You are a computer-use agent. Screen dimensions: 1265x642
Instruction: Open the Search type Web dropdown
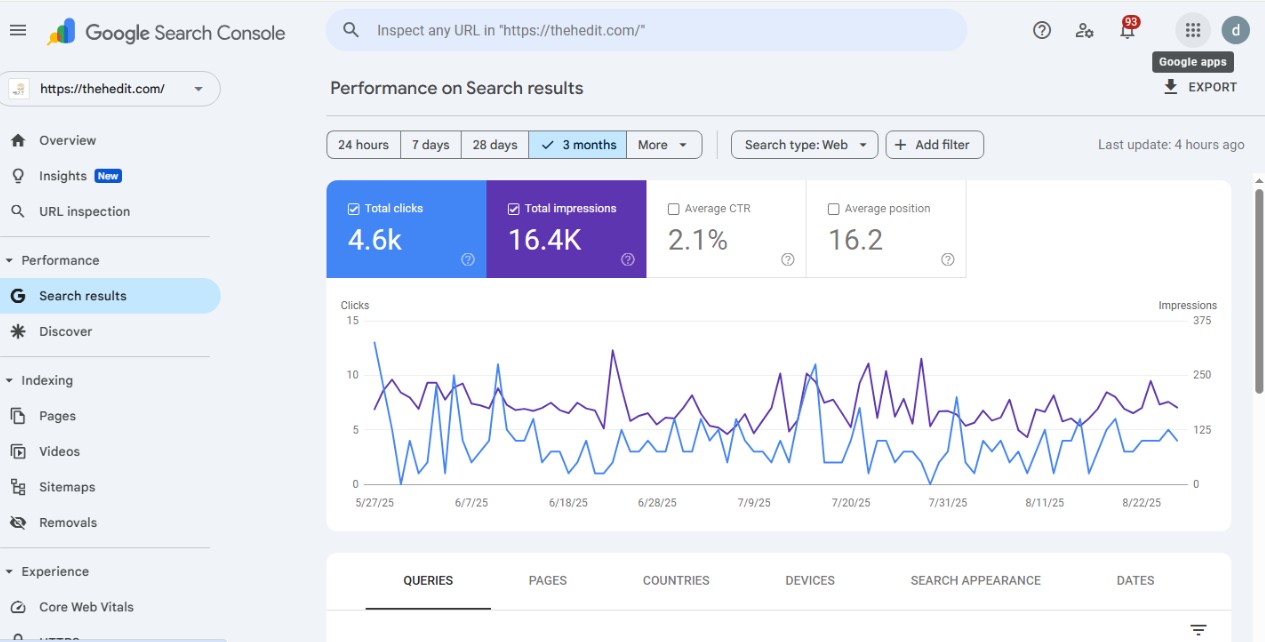click(803, 144)
